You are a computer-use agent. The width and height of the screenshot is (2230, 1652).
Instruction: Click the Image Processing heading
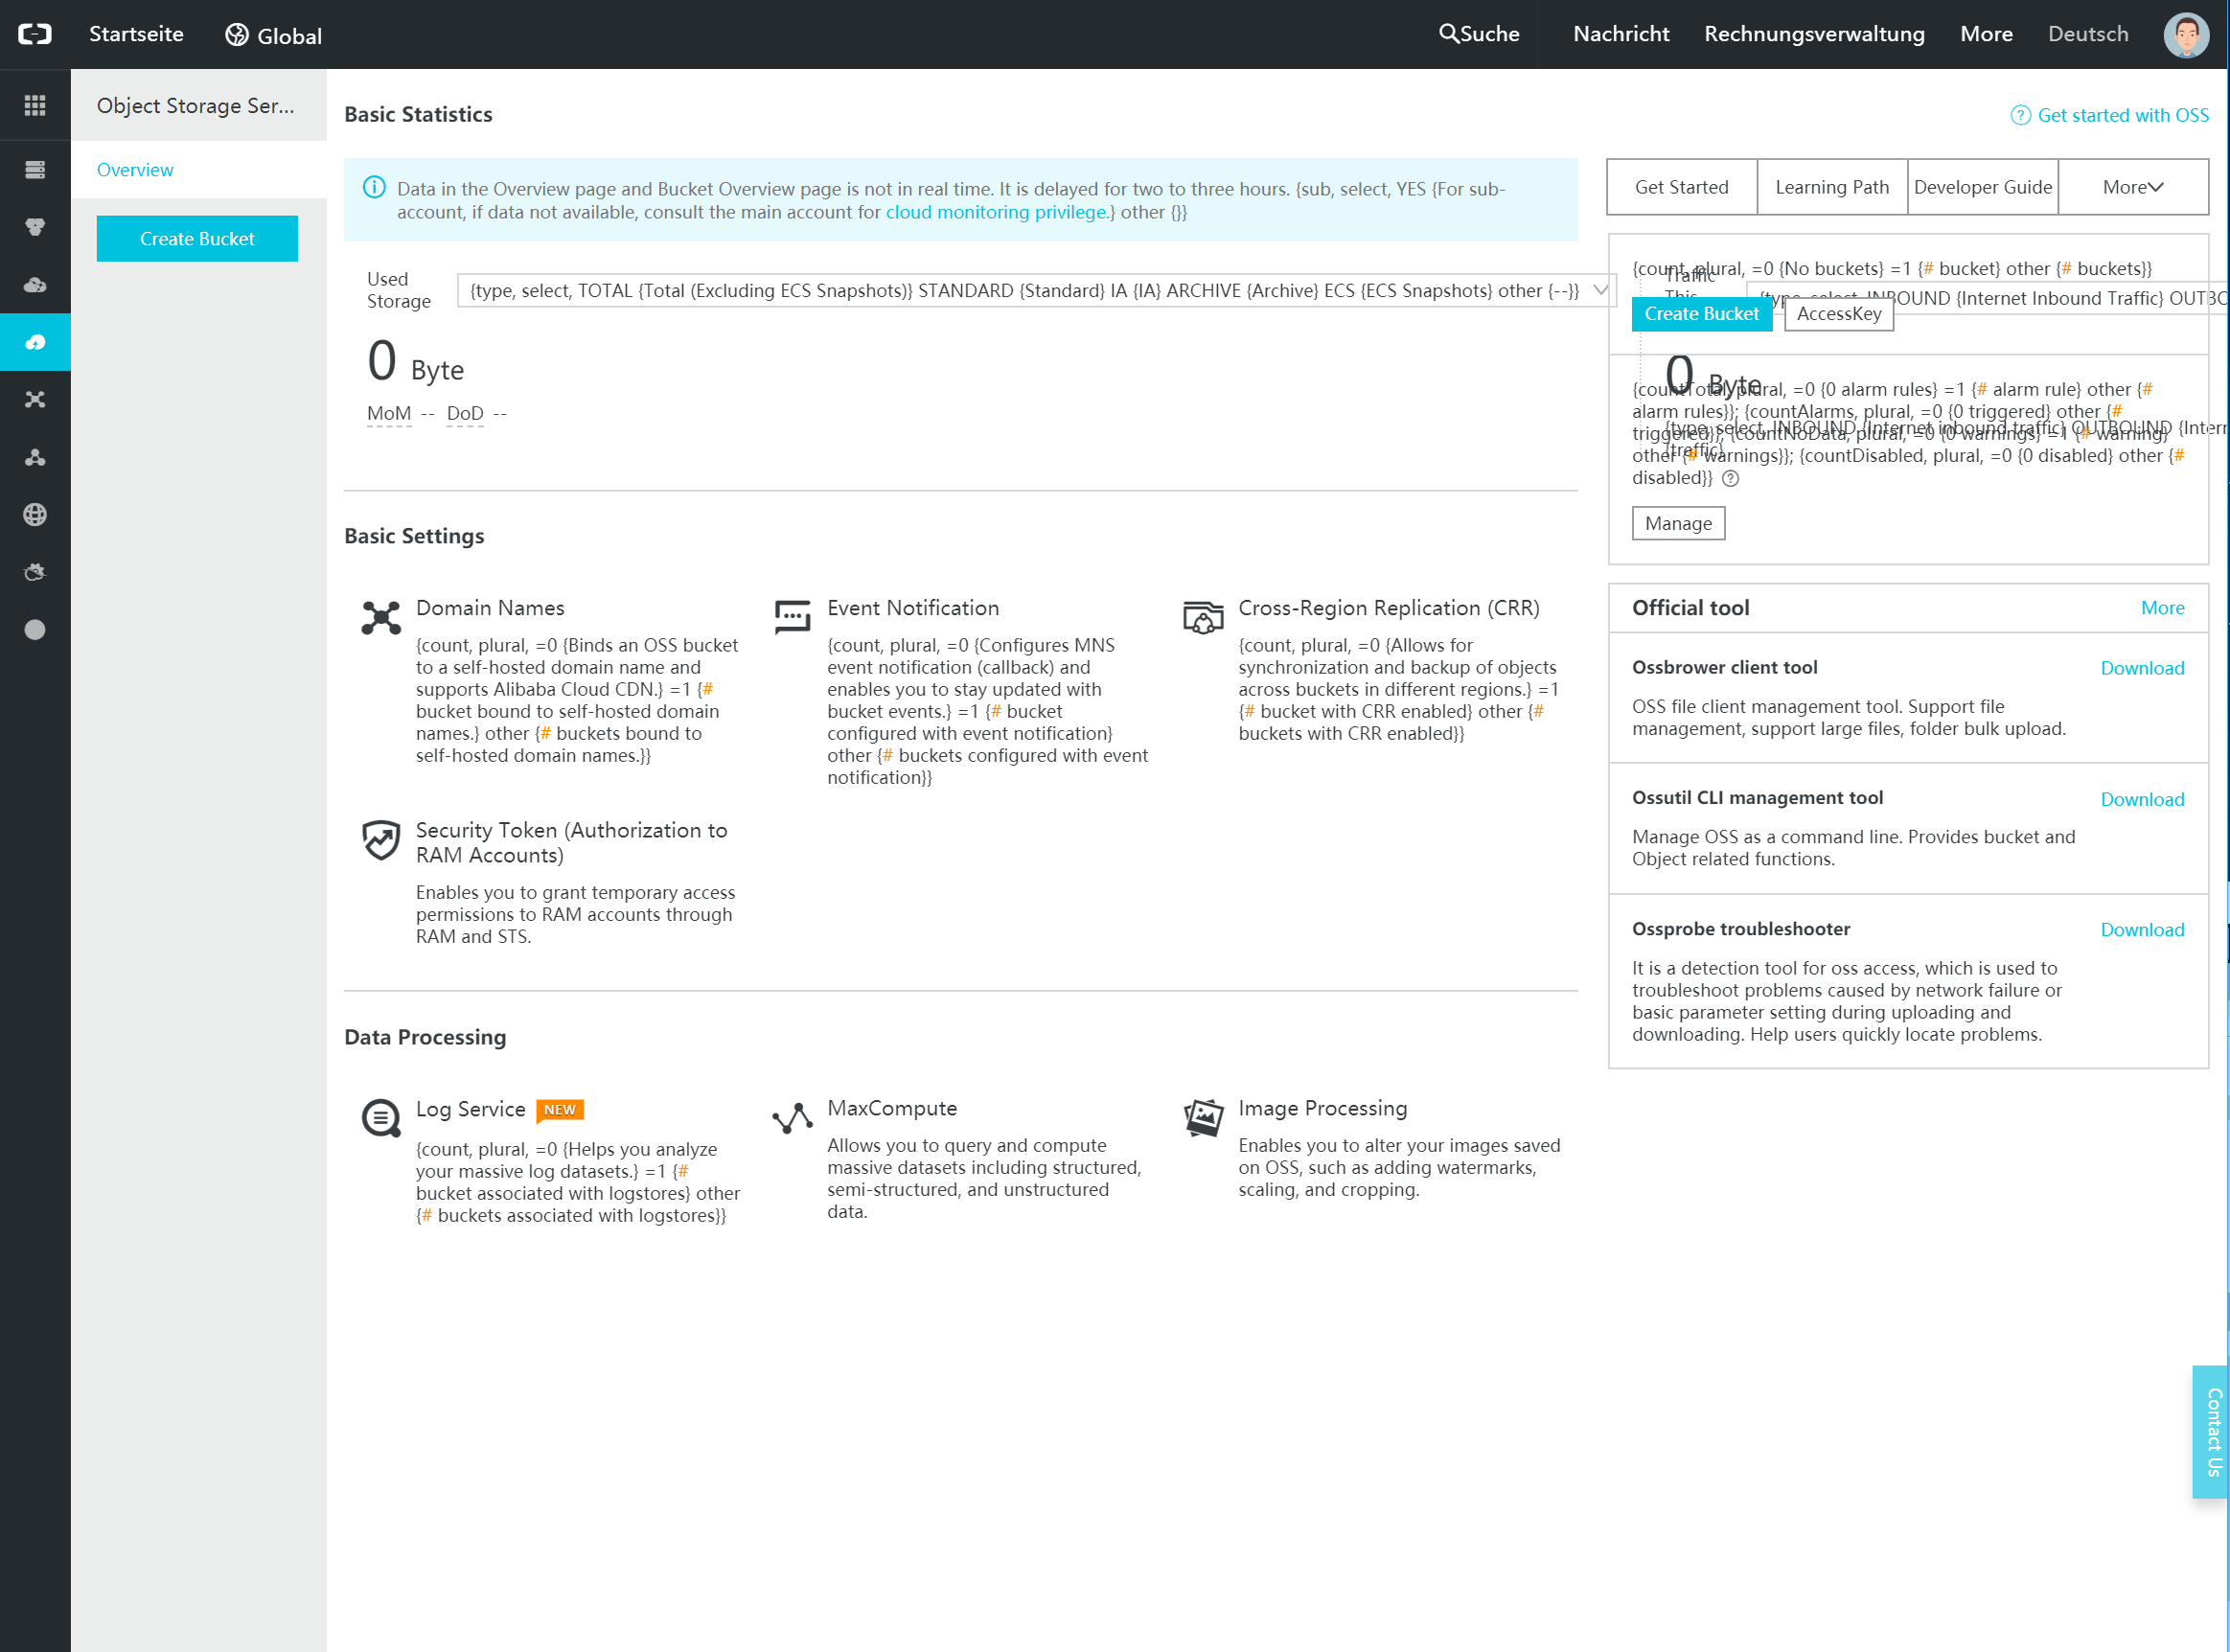[1322, 1108]
